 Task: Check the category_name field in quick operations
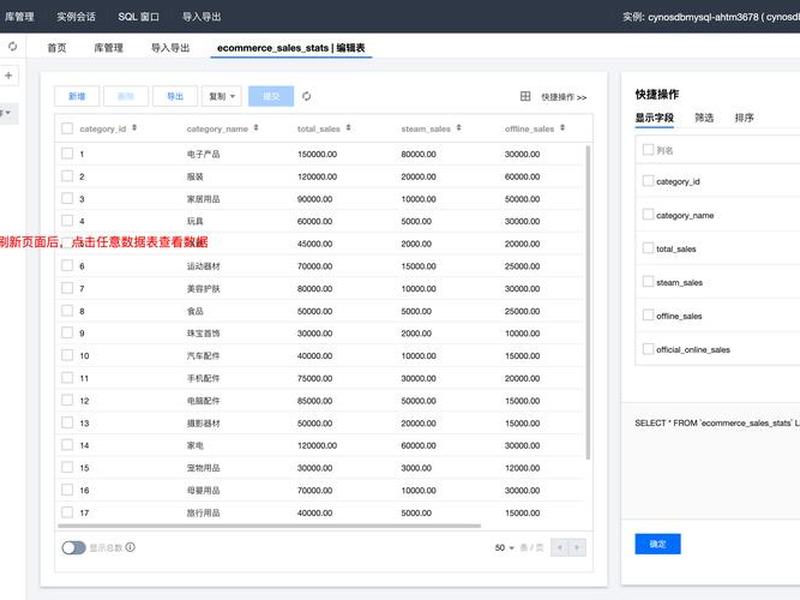(x=648, y=214)
